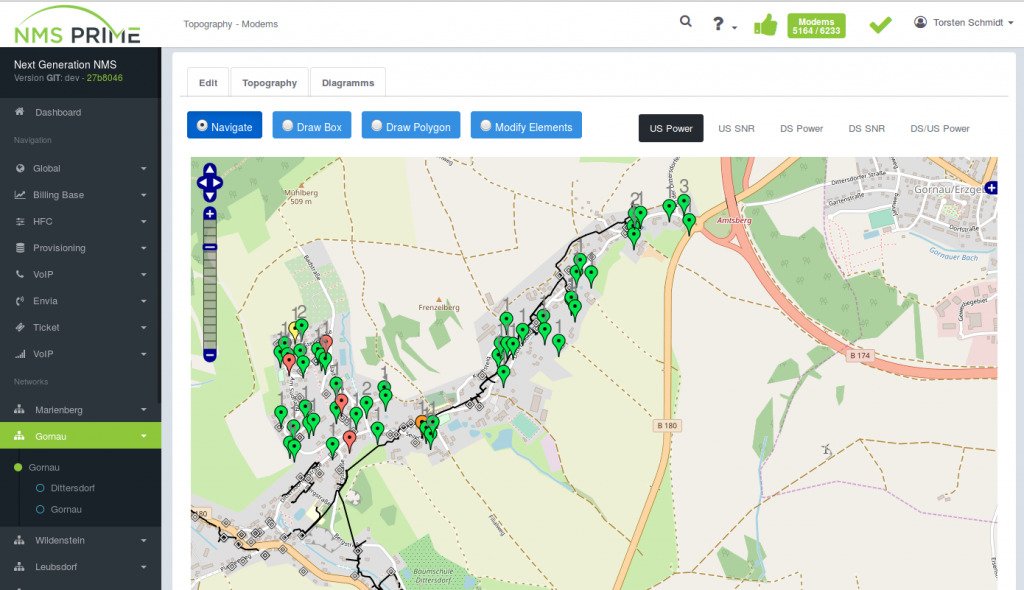This screenshot has width=1024, height=590.
Task: Click the green check mark icon
Action: tap(880, 25)
